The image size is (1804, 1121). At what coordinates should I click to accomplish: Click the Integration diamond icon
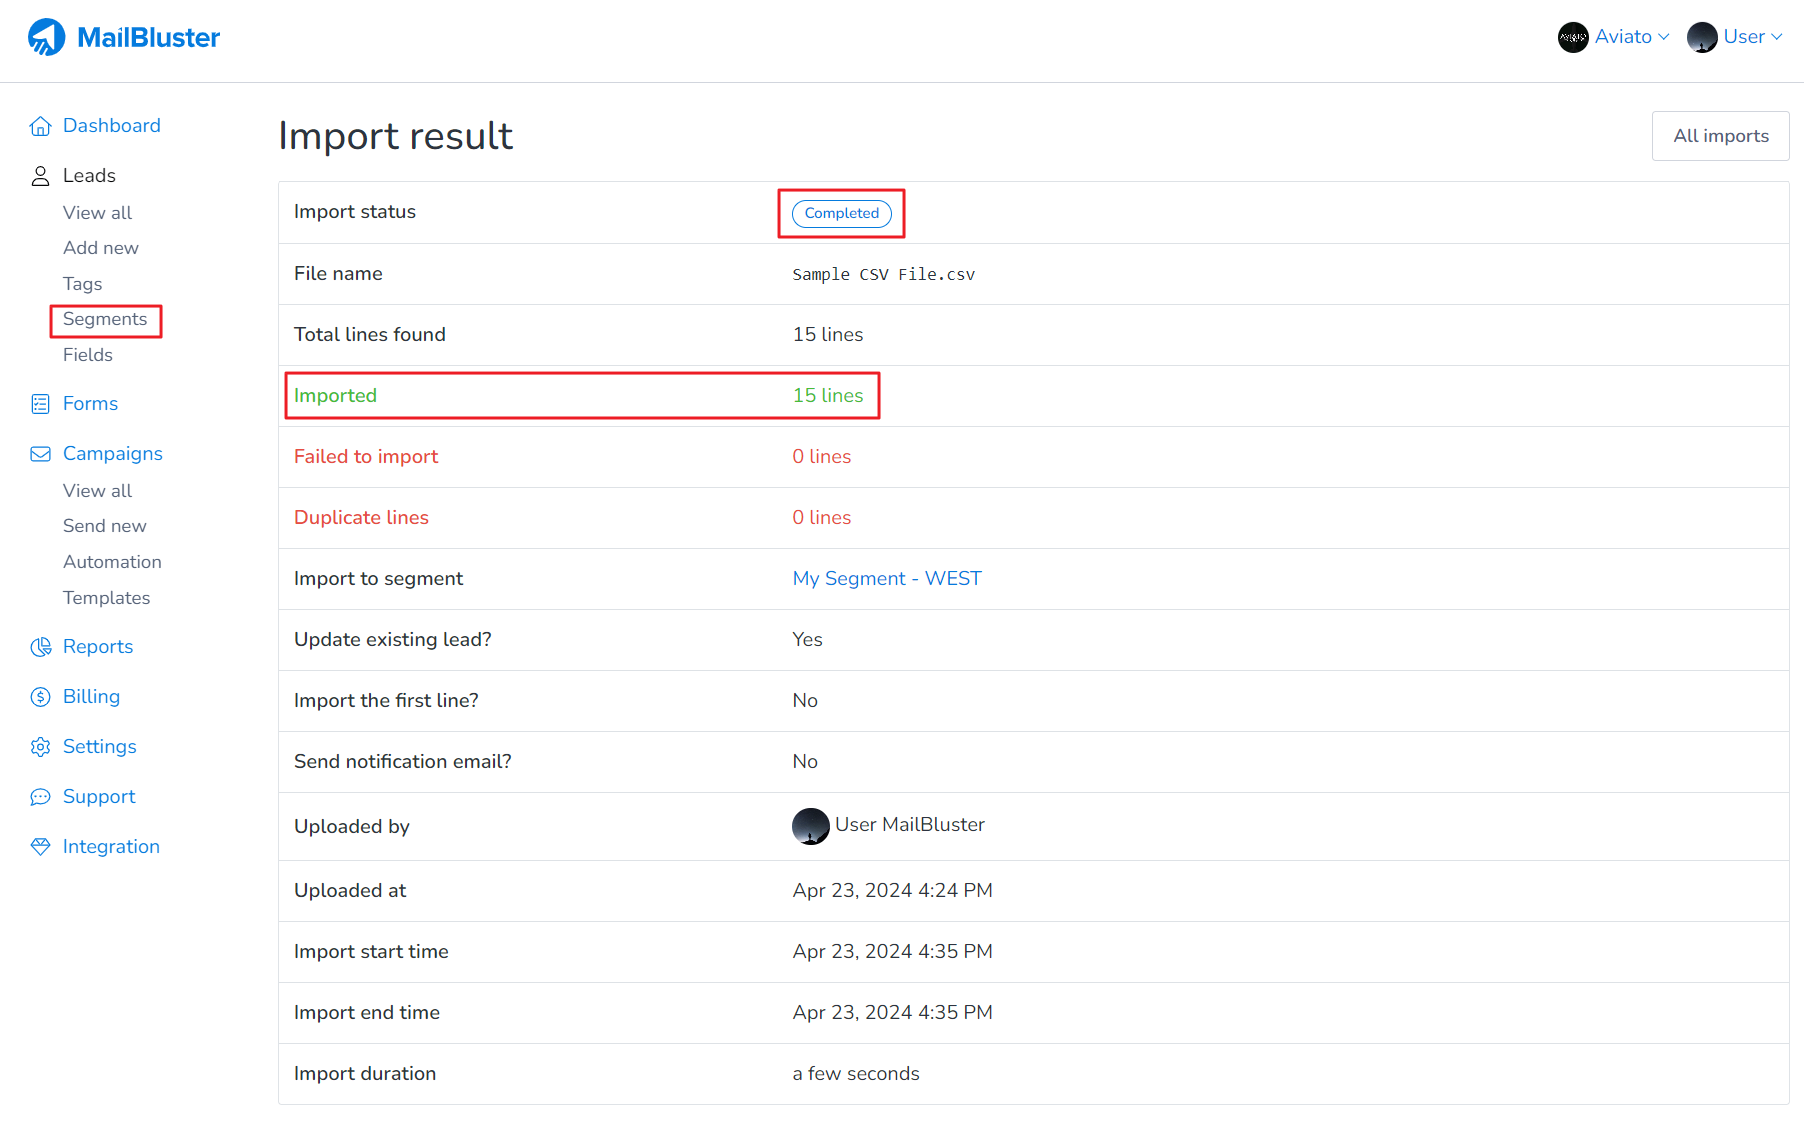[x=40, y=847]
